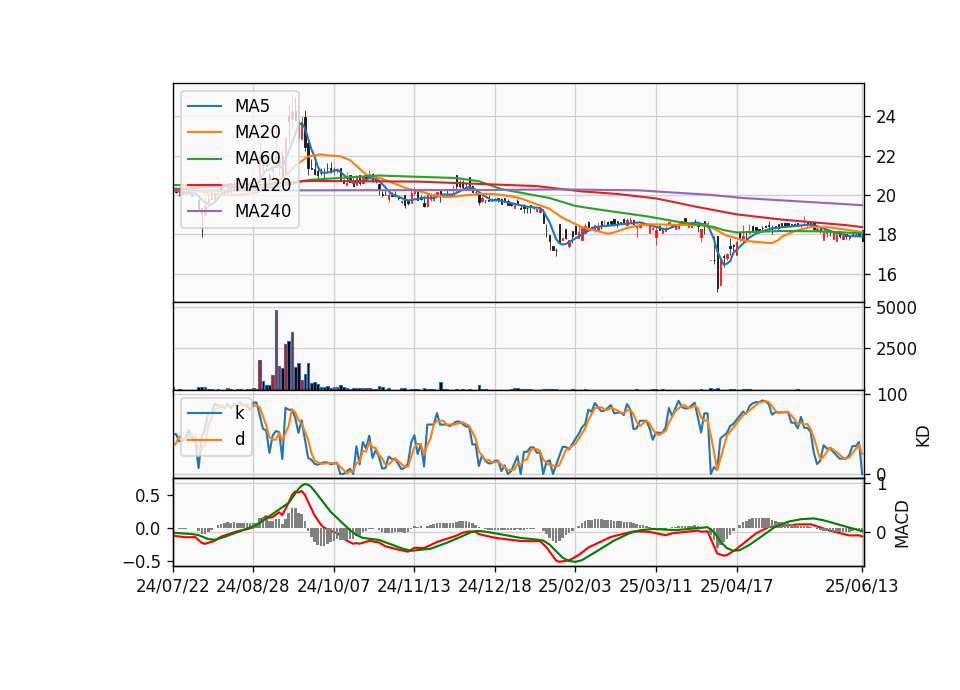
Task: Click the 25/06/13 date label
Action: 861,586
